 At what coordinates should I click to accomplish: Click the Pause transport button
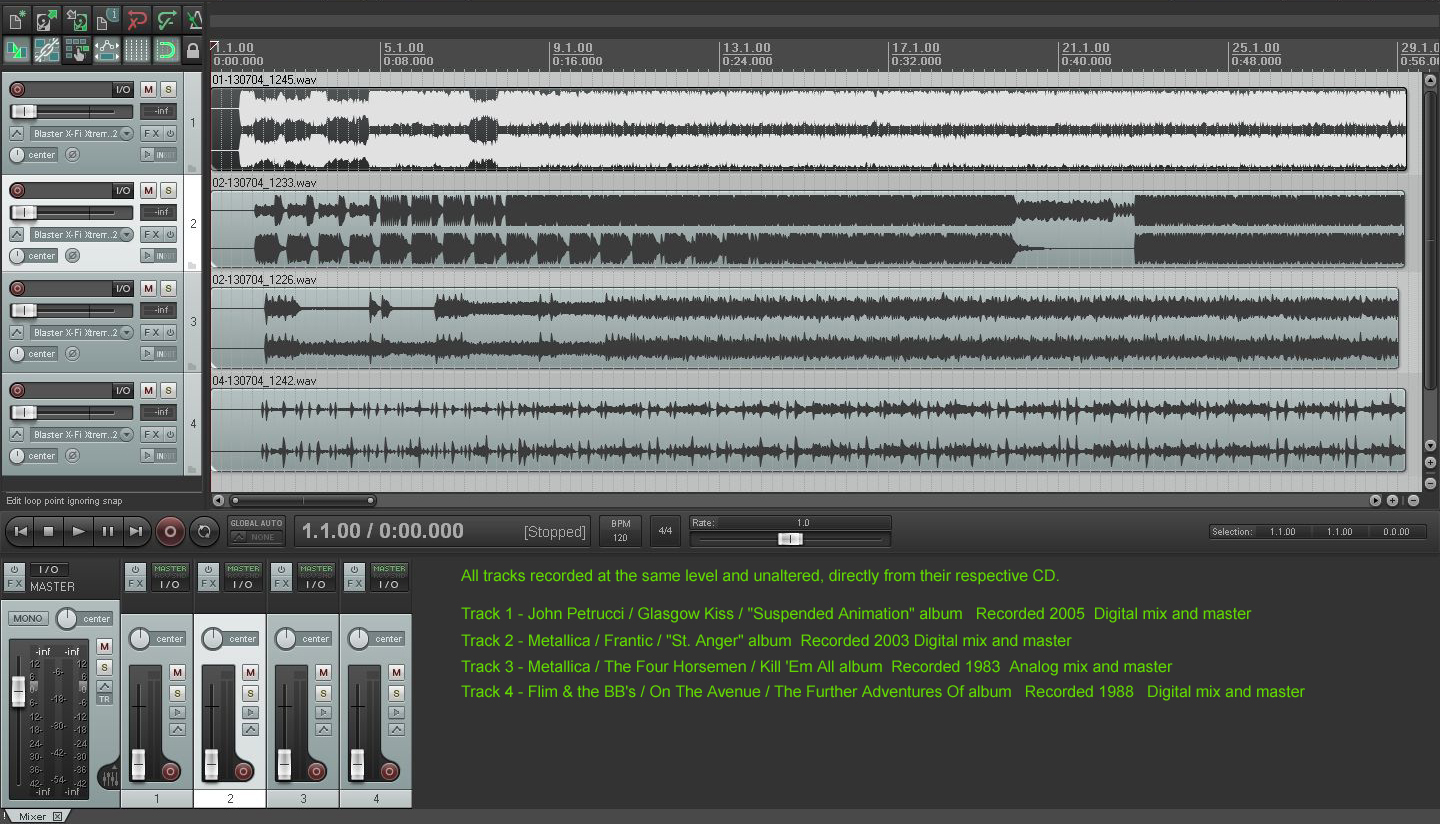(x=107, y=532)
